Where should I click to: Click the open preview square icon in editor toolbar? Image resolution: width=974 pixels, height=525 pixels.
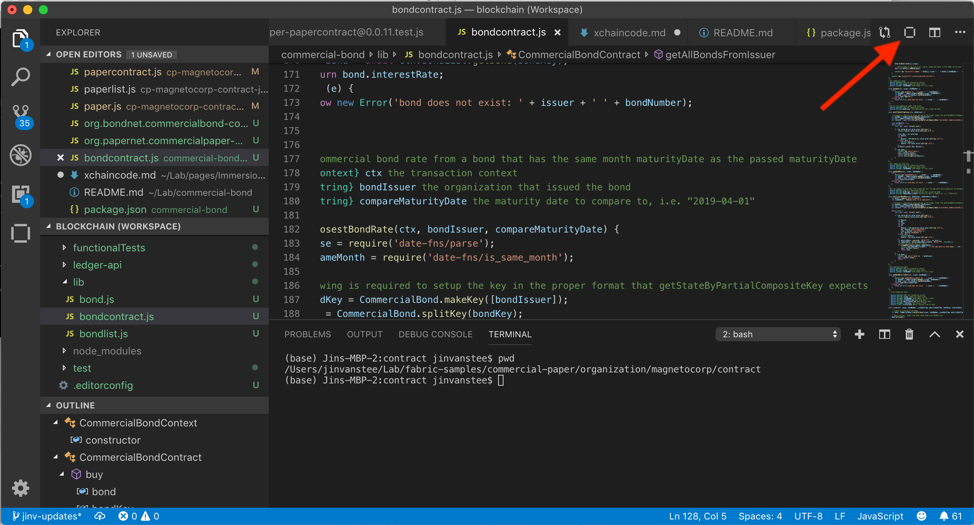(x=909, y=32)
